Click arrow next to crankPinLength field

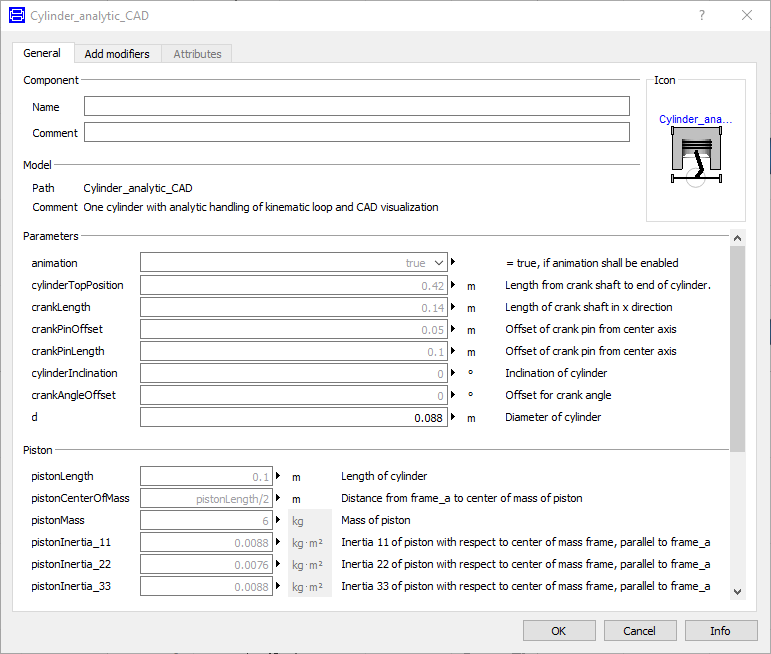pyautogui.click(x=453, y=351)
